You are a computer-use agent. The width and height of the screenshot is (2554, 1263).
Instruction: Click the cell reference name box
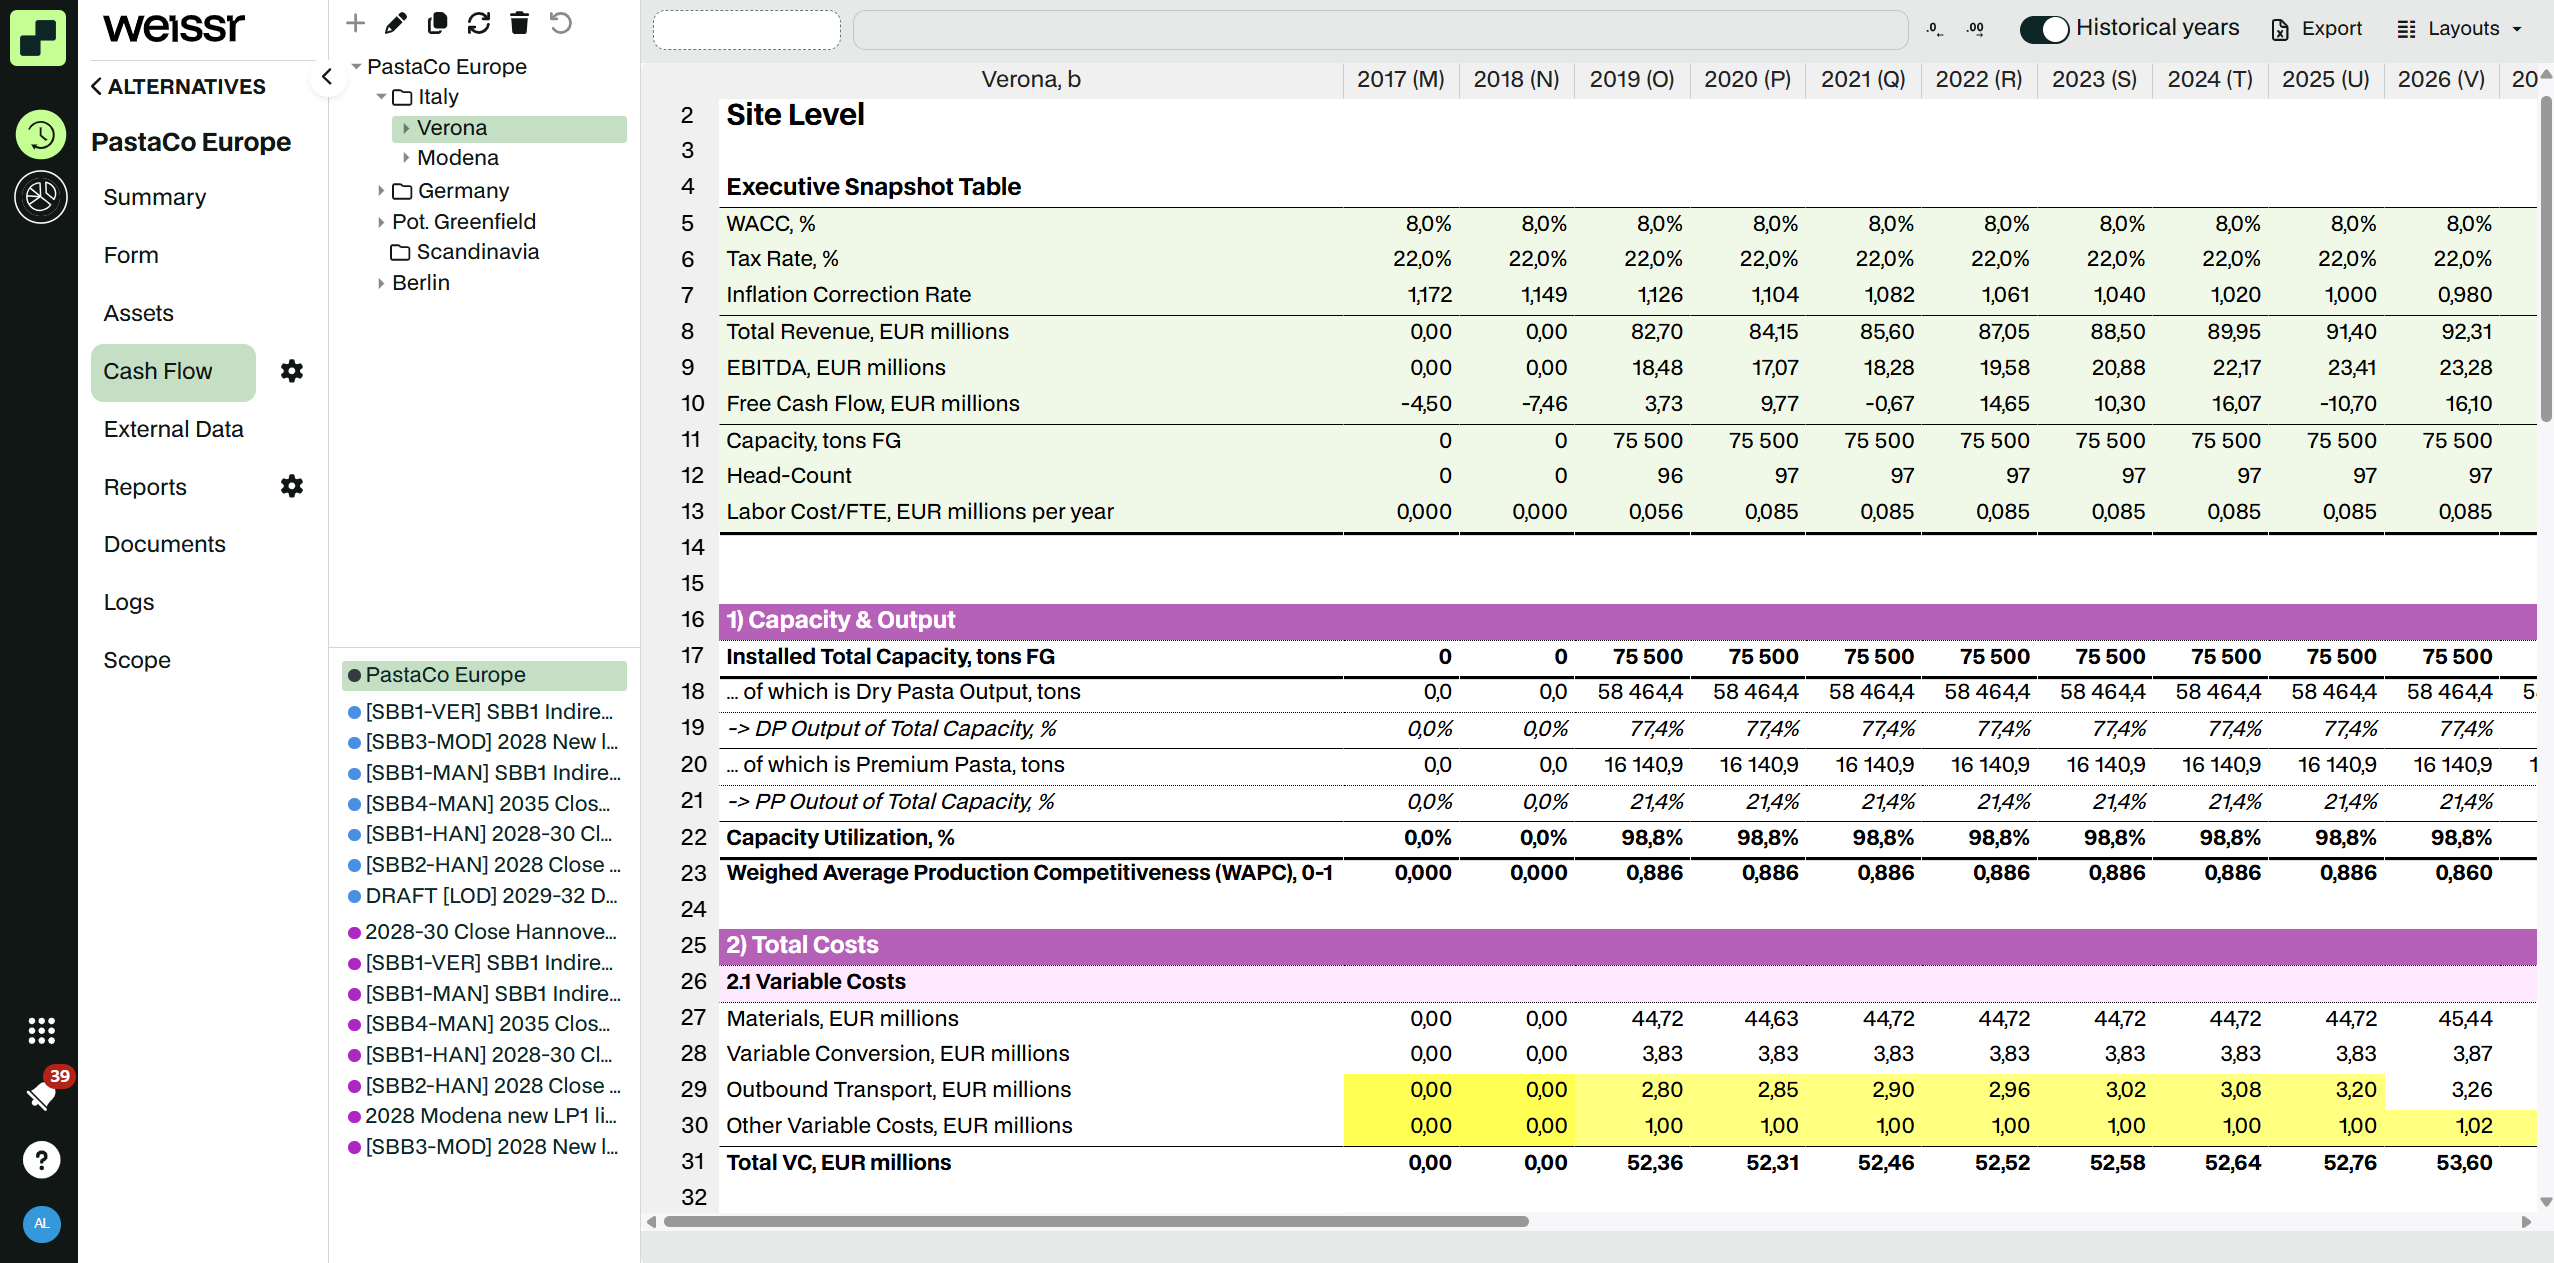tap(747, 30)
